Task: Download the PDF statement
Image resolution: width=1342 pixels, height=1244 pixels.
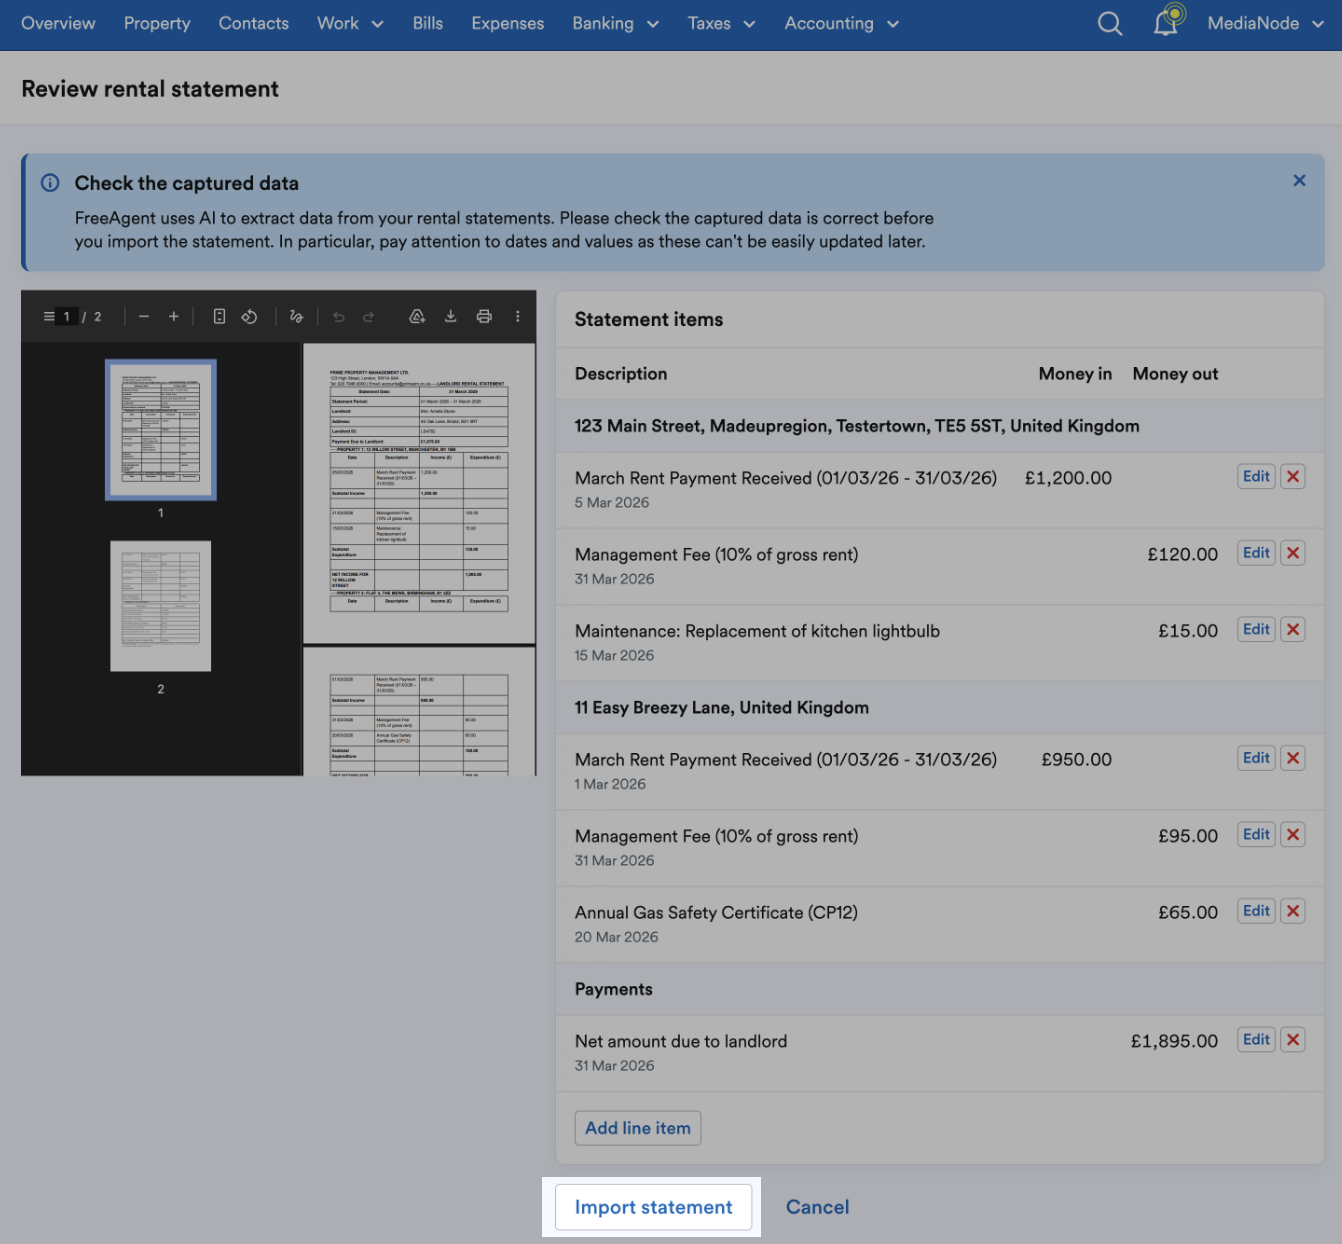Action: coord(451,316)
